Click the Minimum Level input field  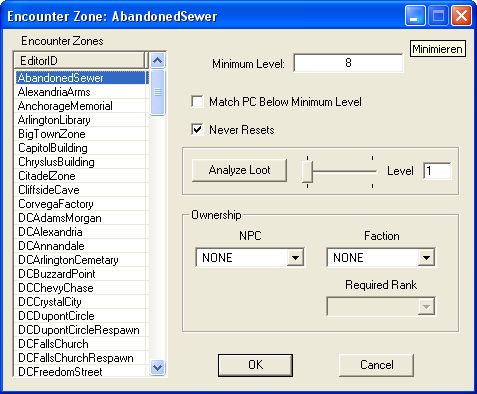(348, 63)
